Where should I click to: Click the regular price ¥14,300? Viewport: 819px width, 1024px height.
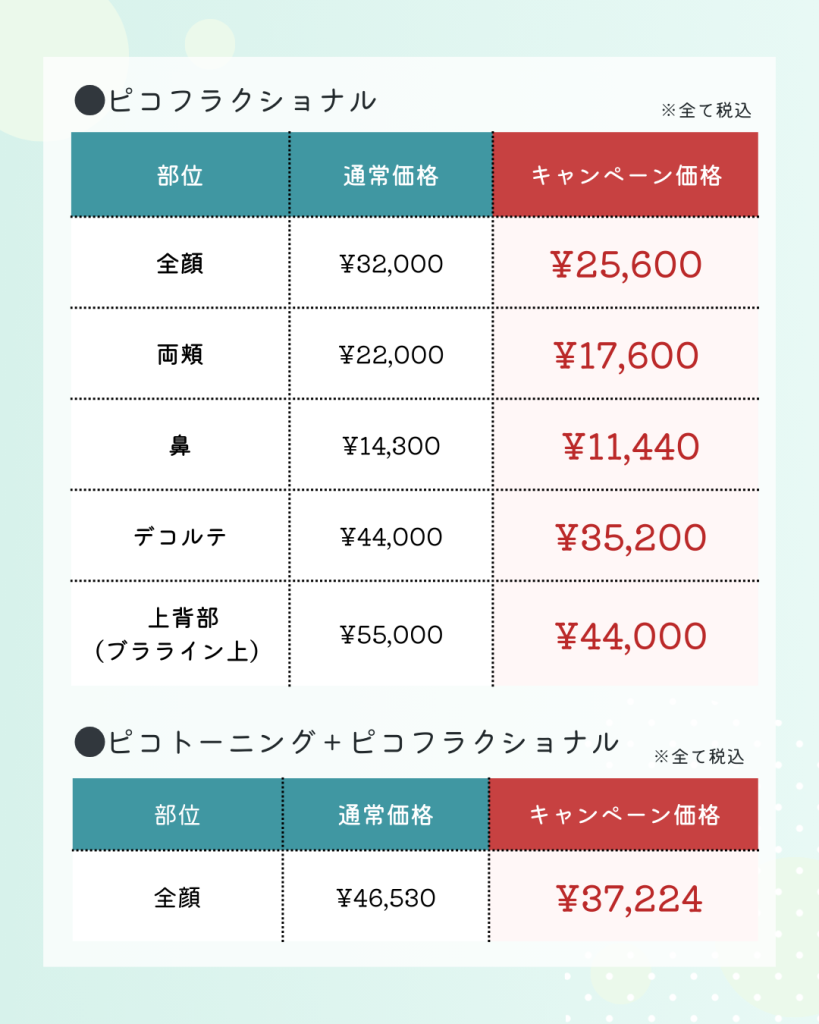391,446
